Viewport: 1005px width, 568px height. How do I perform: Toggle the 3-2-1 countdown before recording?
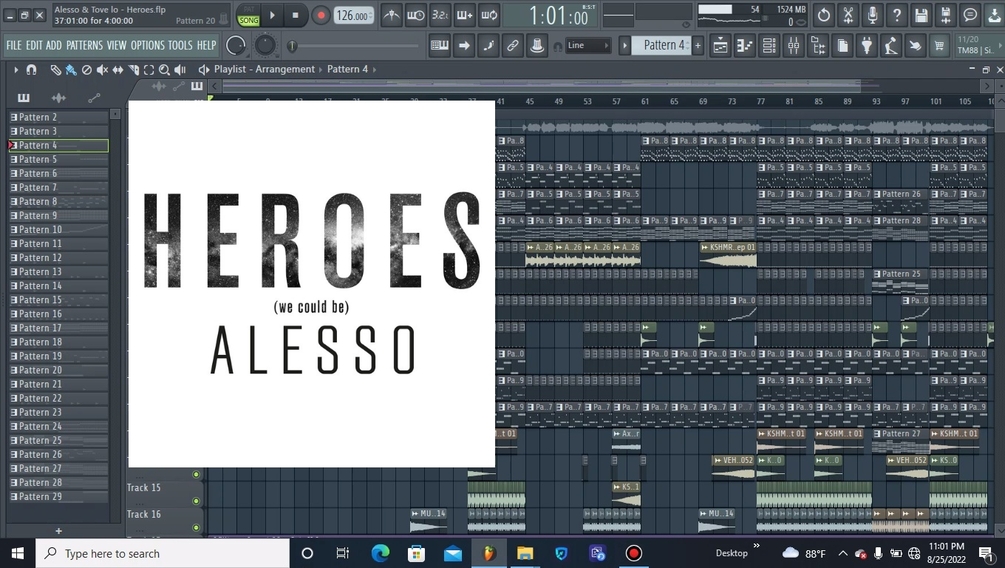pos(440,15)
